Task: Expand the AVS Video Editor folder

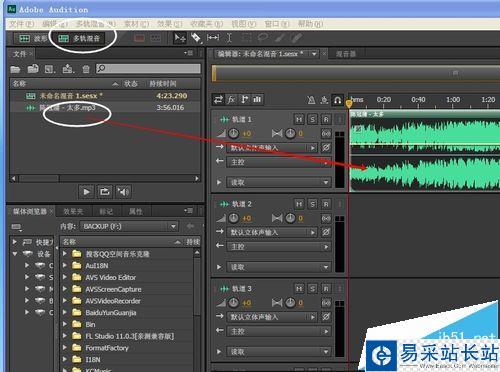Action: point(65,277)
